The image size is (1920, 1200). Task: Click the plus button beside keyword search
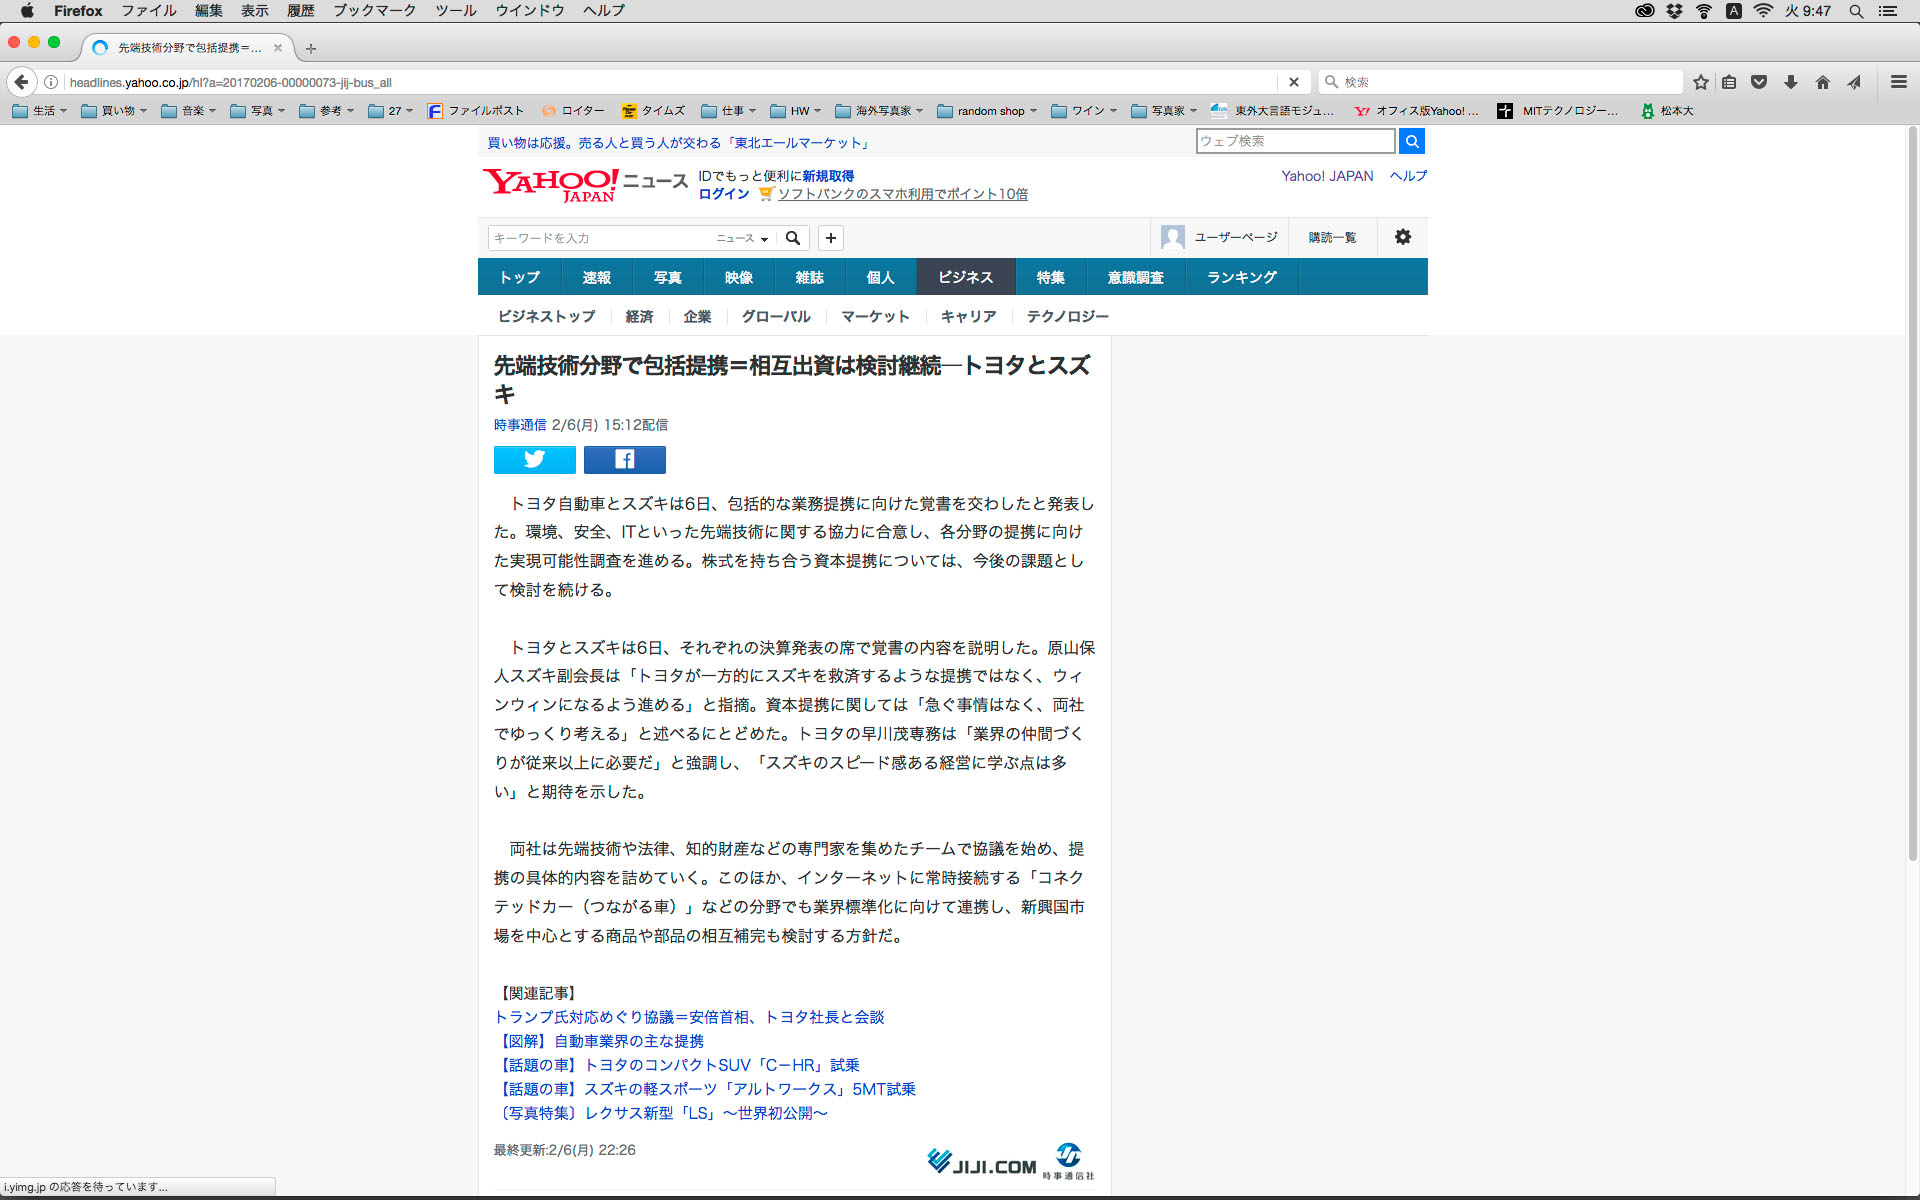point(830,238)
